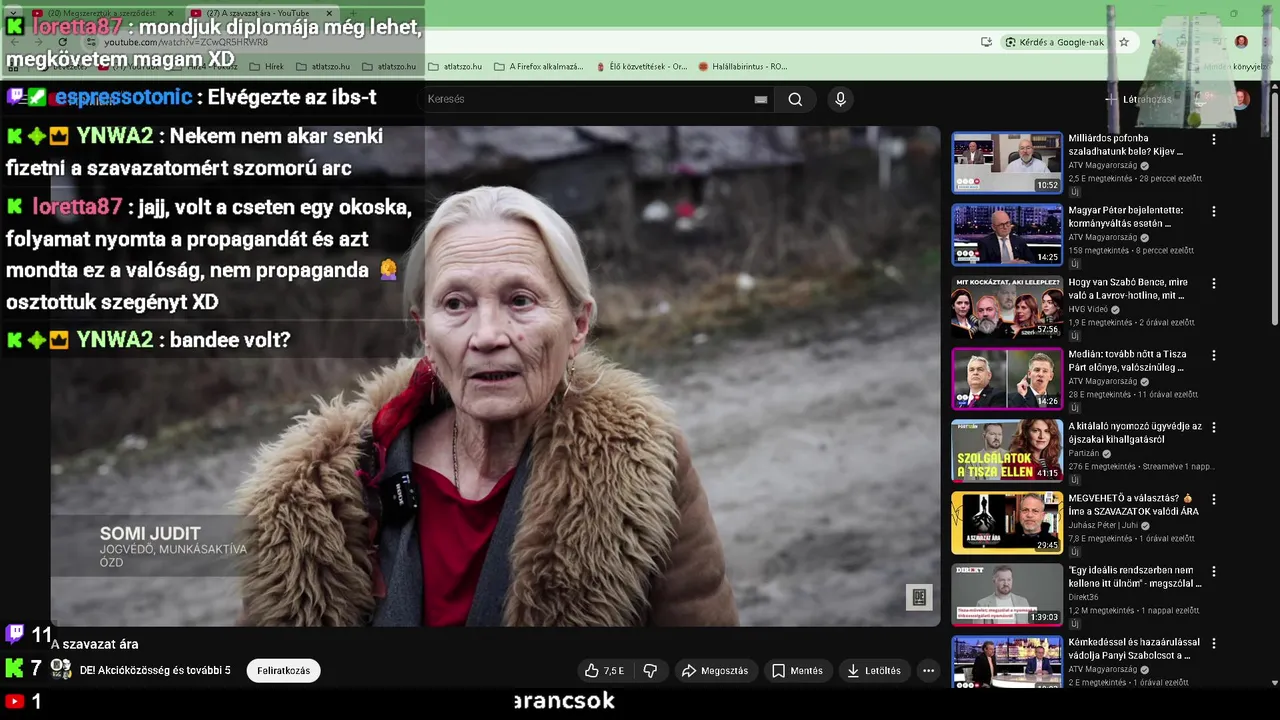The image size is (1280, 720).
Task: Click the 29:45 A szavazat ára thumbnail
Action: click(x=1007, y=522)
